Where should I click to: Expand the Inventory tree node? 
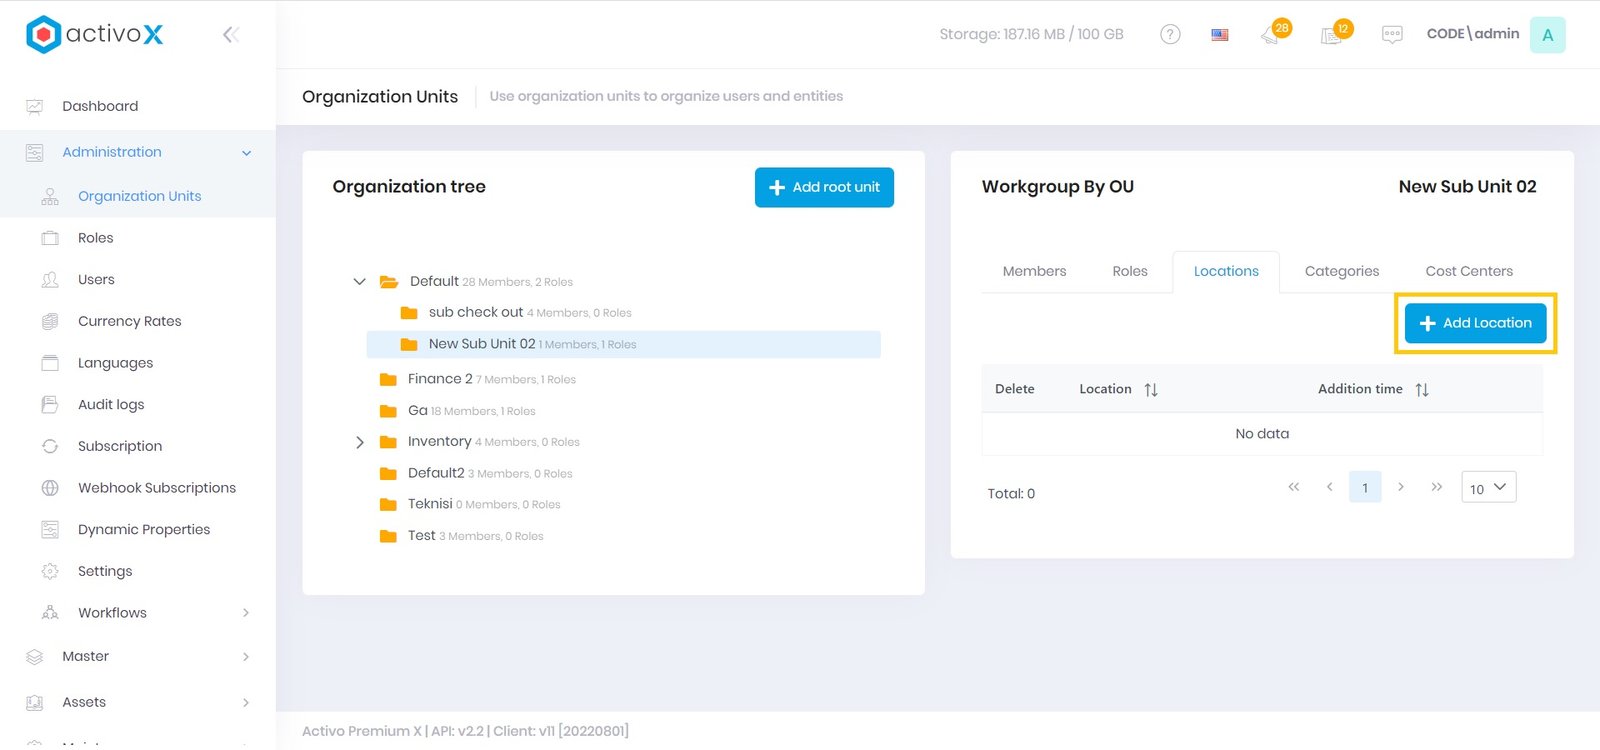(360, 442)
